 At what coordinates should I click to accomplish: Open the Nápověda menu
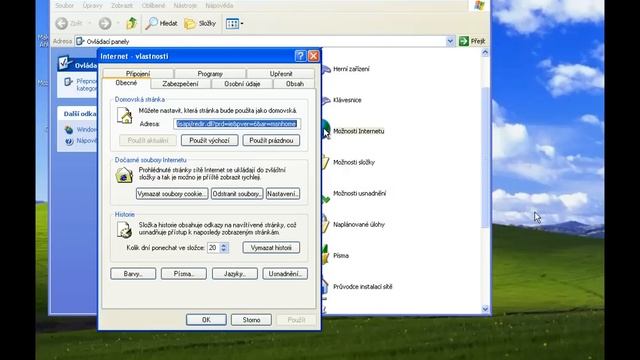[x=219, y=6]
